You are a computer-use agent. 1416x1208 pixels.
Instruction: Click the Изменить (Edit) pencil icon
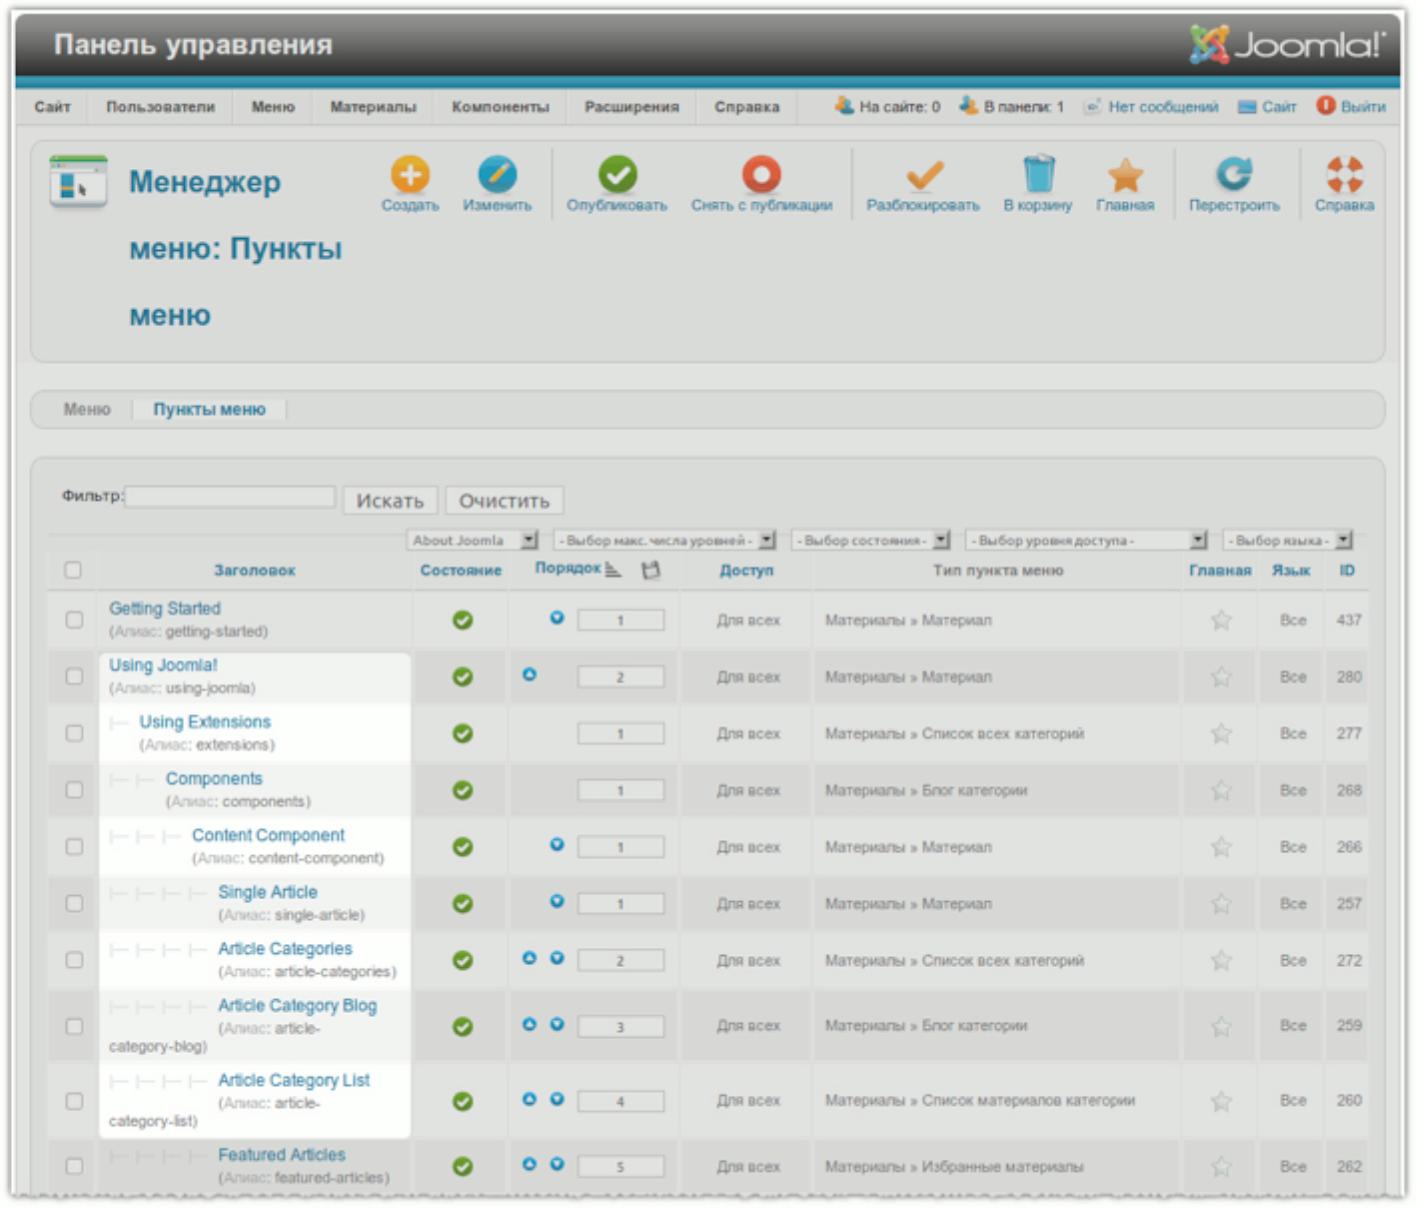pos(497,175)
